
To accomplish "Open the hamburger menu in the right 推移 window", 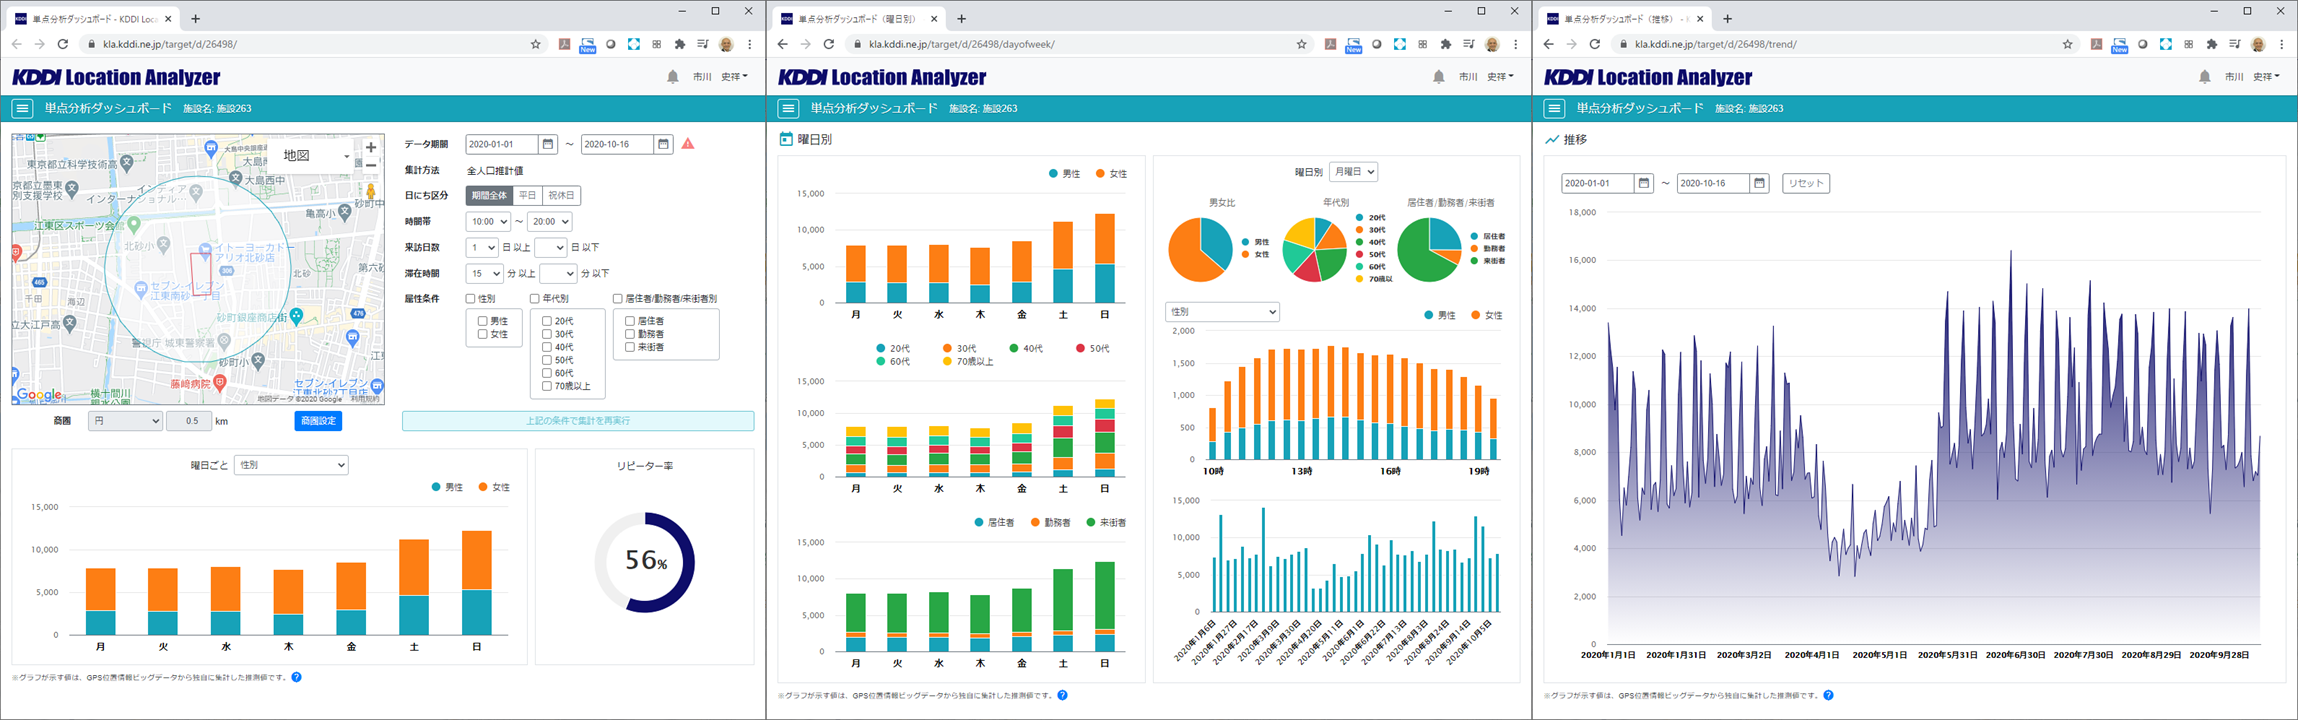I will [x=1554, y=108].
